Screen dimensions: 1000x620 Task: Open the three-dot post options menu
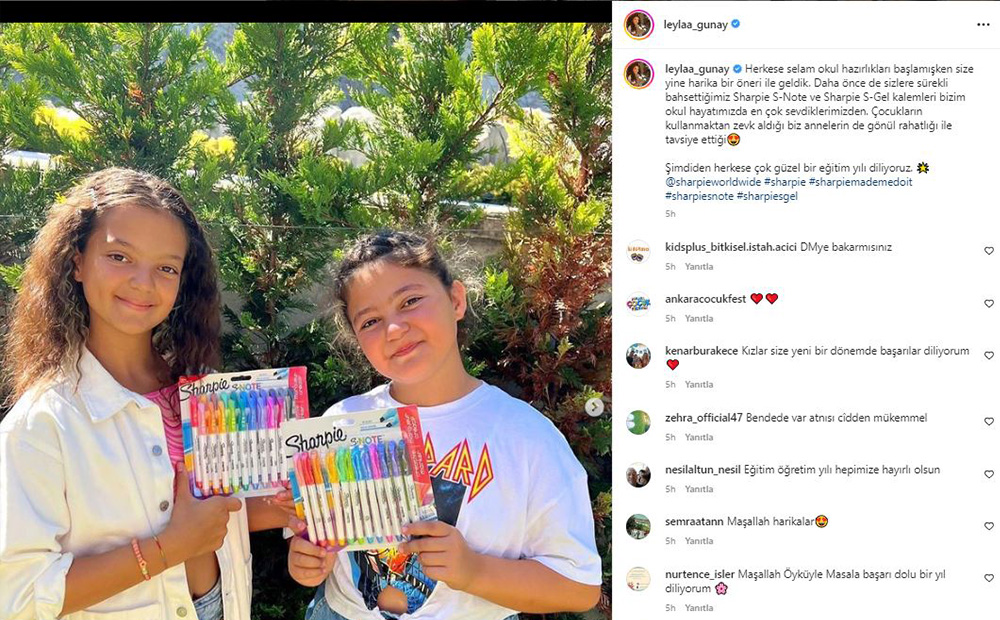(x=983, y=25)
